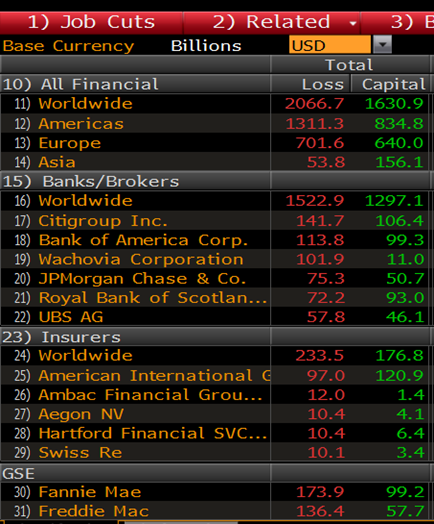Click Royal Bank of Scotland capital 93.0
Screen dimensions: 434x524
405,298
